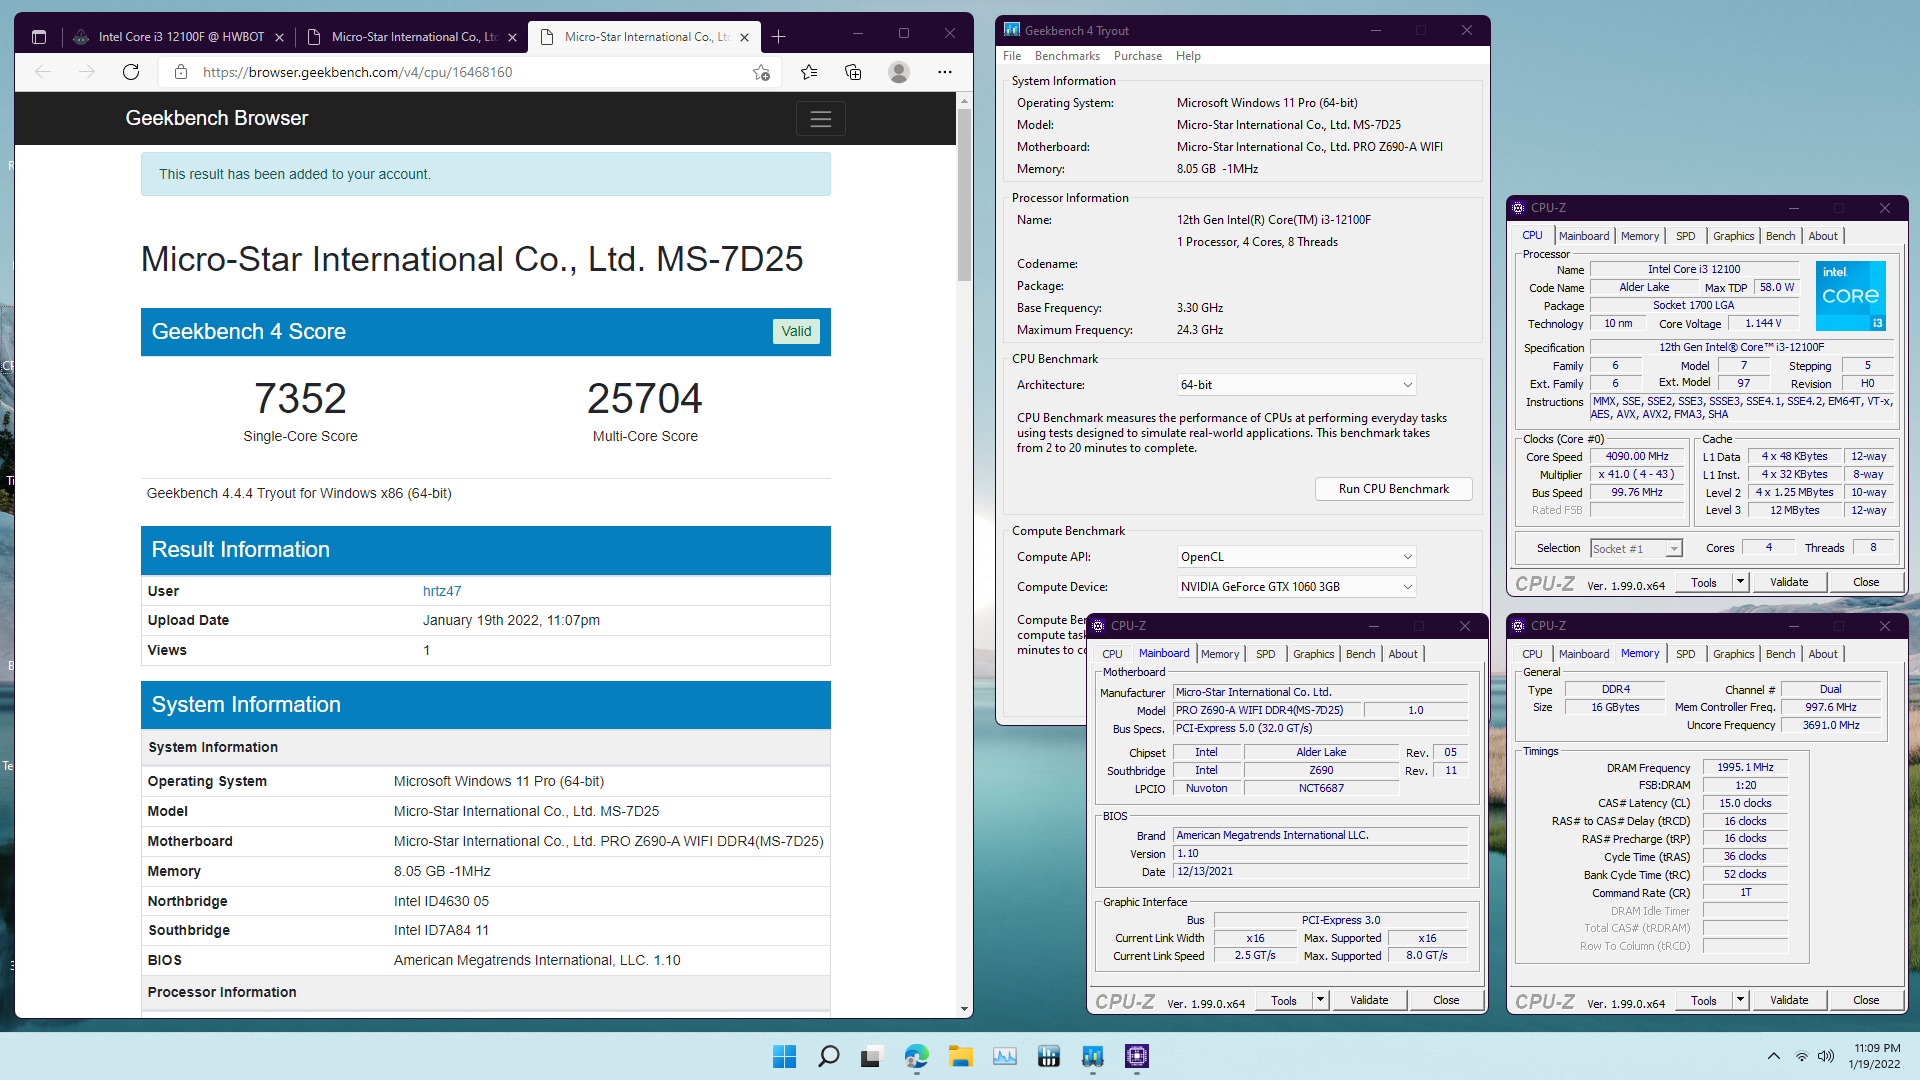Open the Help menu in Geekbench

pos(1188,56)
